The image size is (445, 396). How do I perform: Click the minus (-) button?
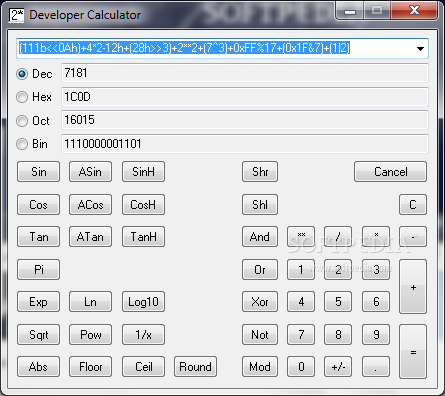[413, 237]
